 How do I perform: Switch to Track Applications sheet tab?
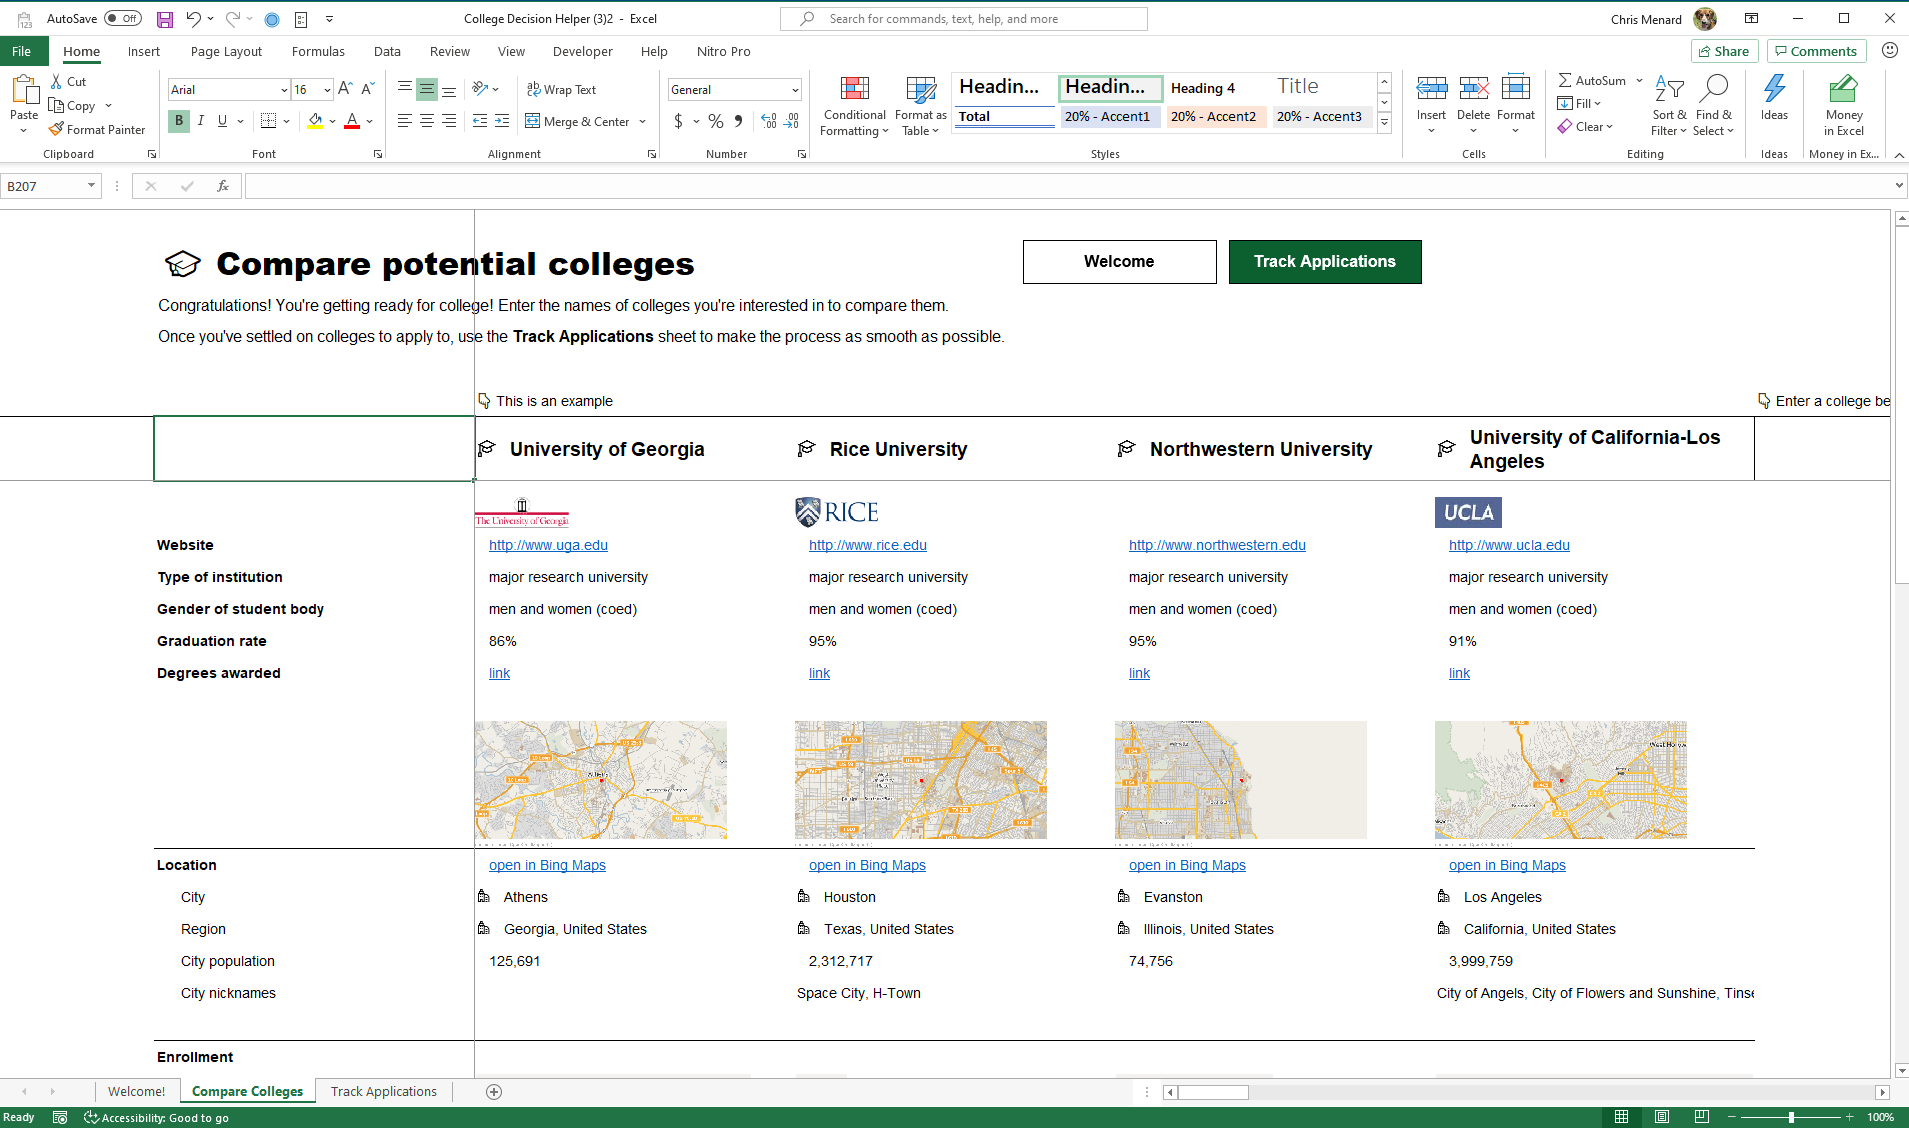tap(383, 1091)
